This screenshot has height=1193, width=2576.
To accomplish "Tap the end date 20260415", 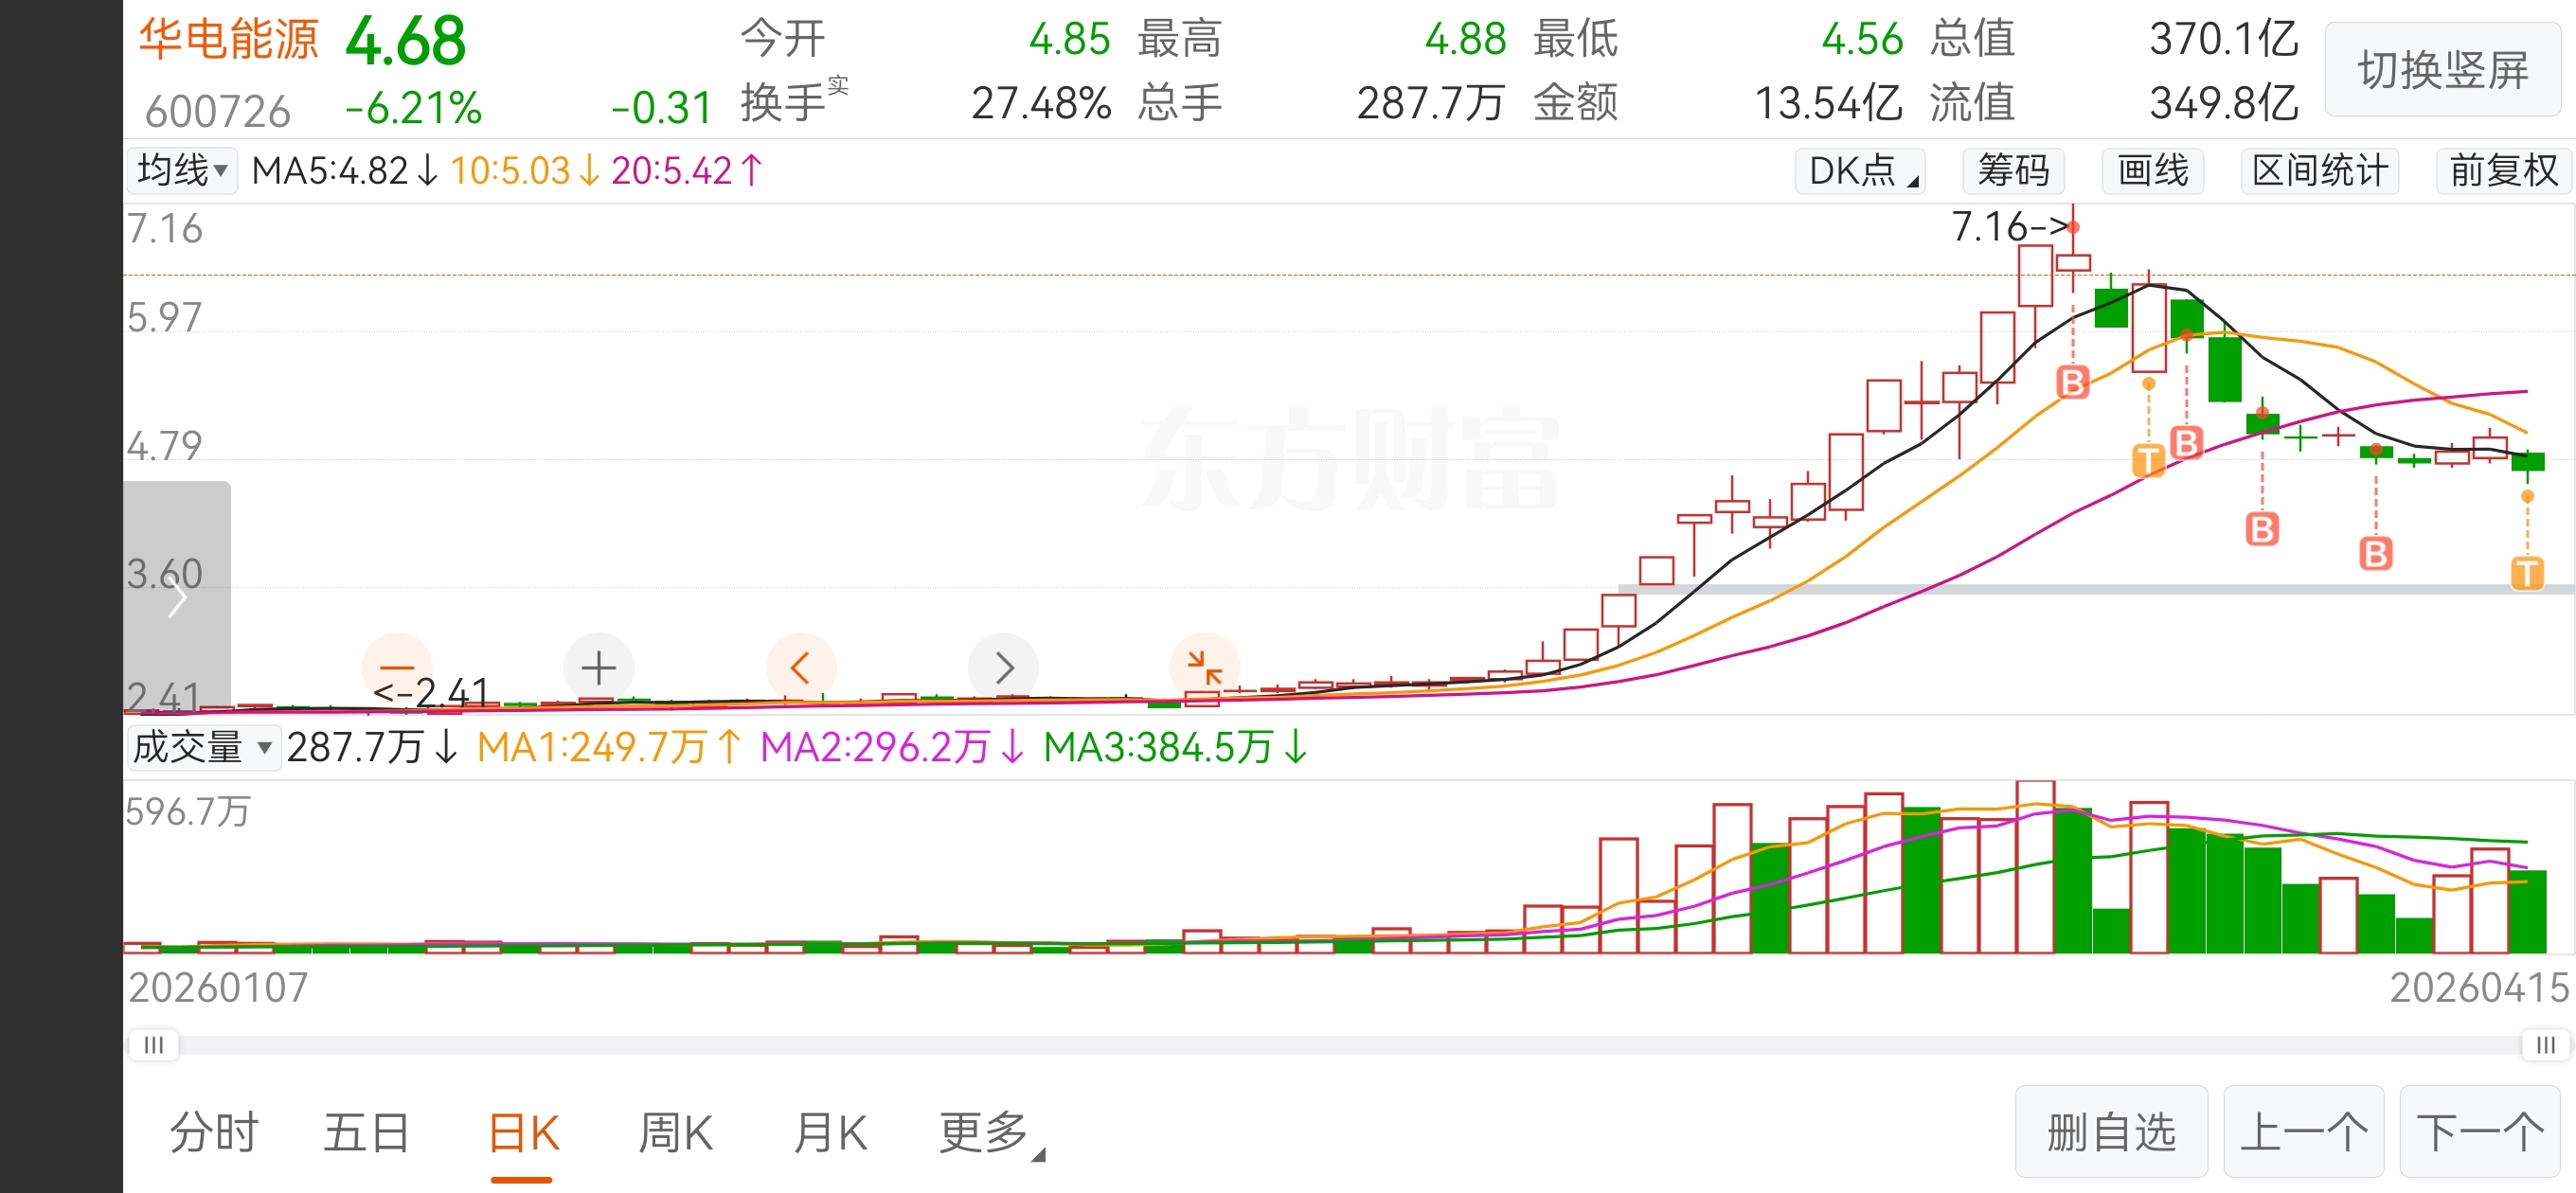I will point(2479,988).
